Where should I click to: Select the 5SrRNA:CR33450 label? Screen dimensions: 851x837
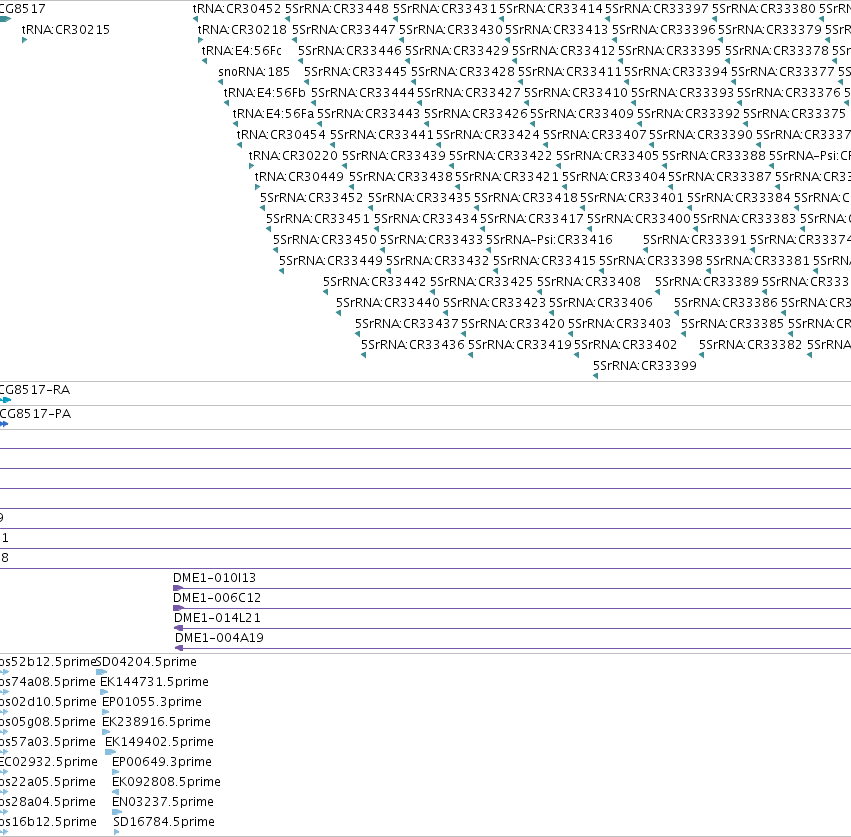pos(325,240)
